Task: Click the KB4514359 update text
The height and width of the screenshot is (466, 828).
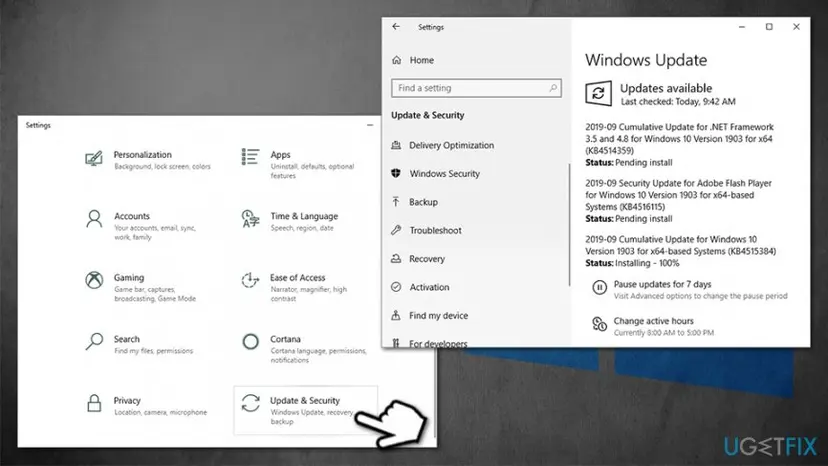Action: pyautogui.click(x=679, y=138)
